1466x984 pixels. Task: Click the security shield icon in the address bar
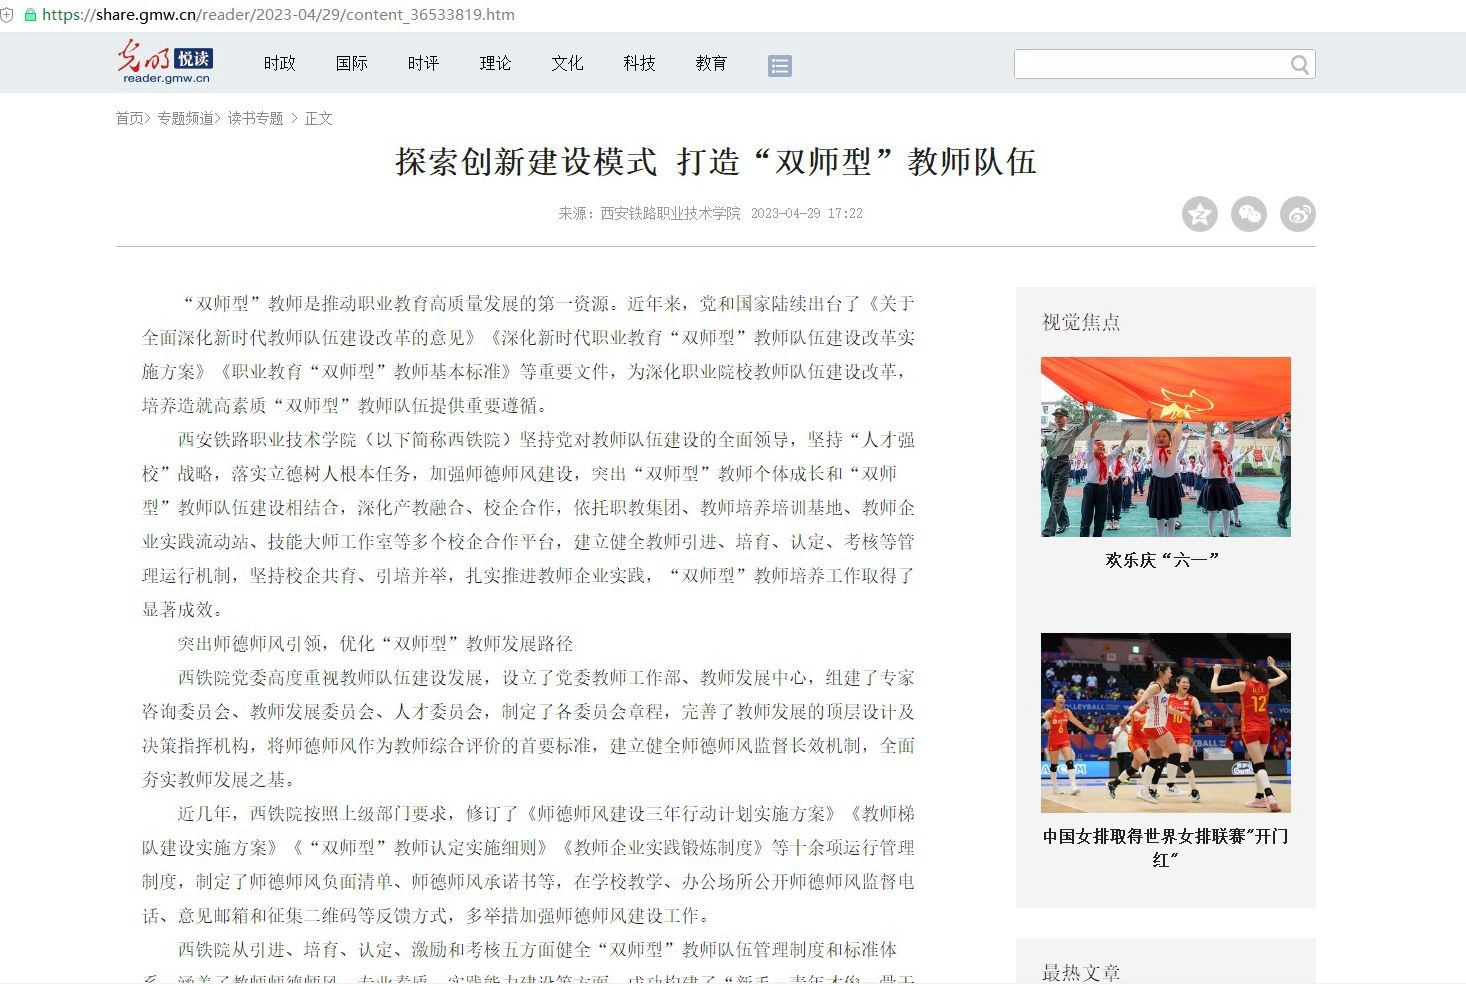[x=7, y=15]
